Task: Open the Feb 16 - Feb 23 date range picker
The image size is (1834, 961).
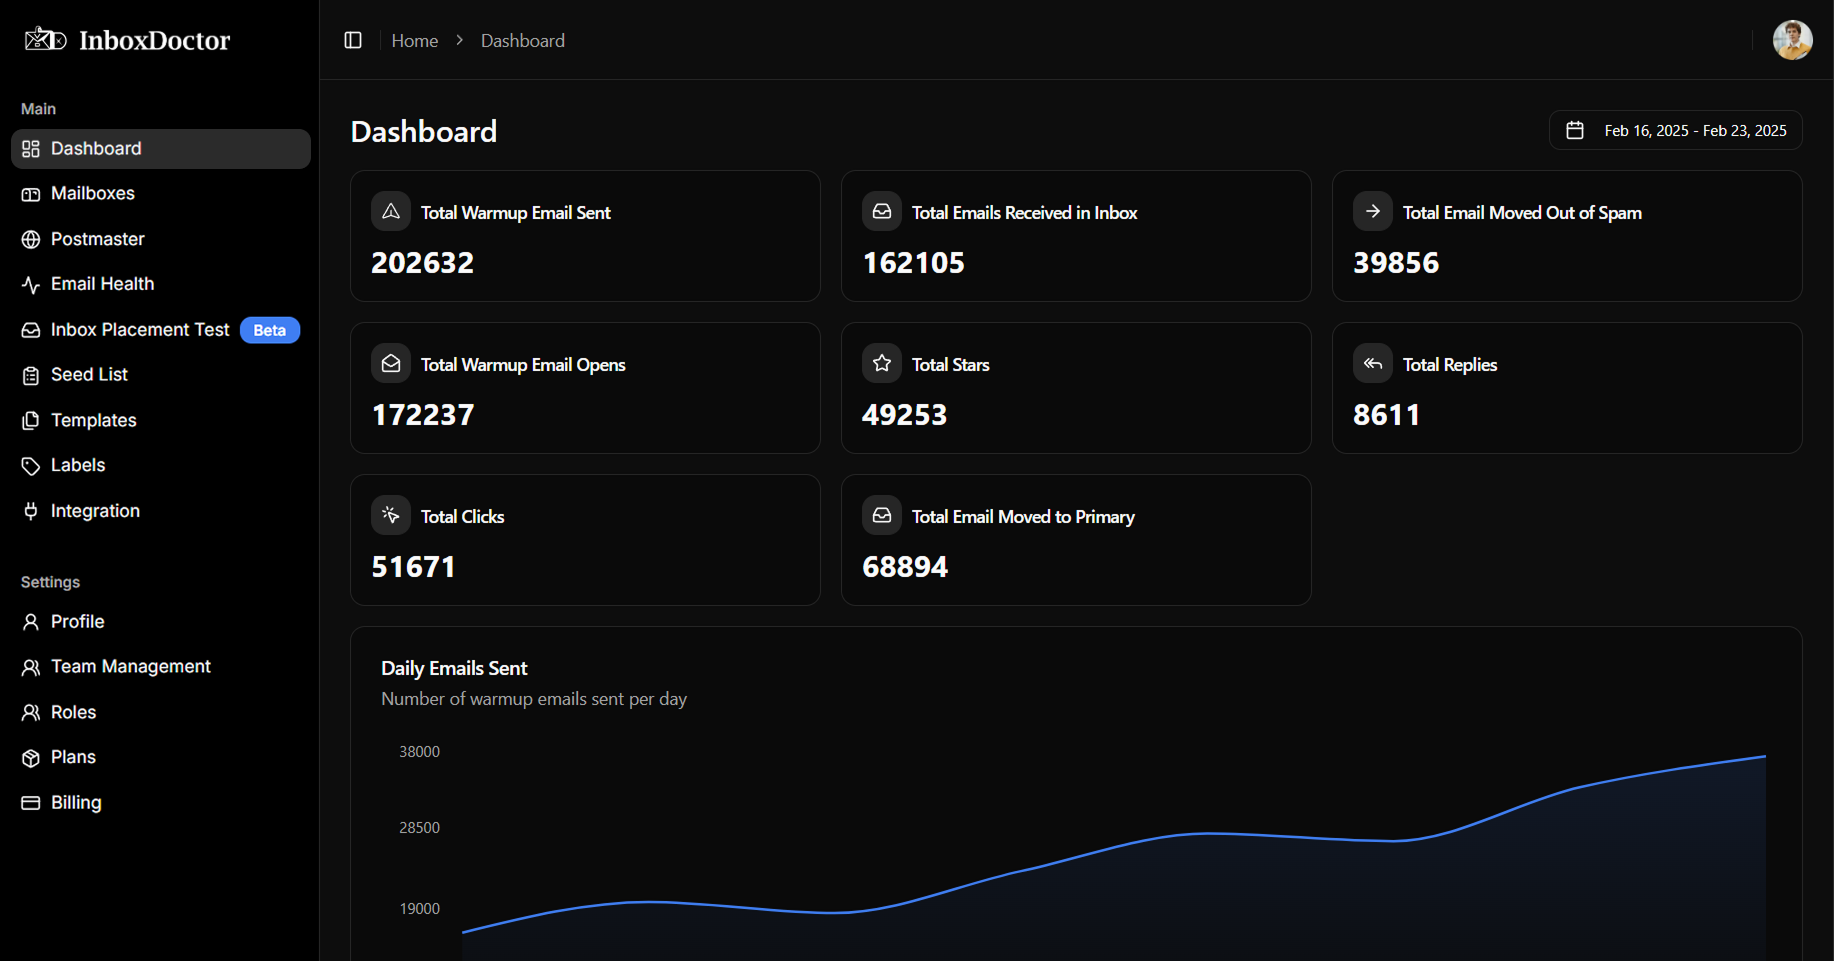Action: tap(1675, 130)
